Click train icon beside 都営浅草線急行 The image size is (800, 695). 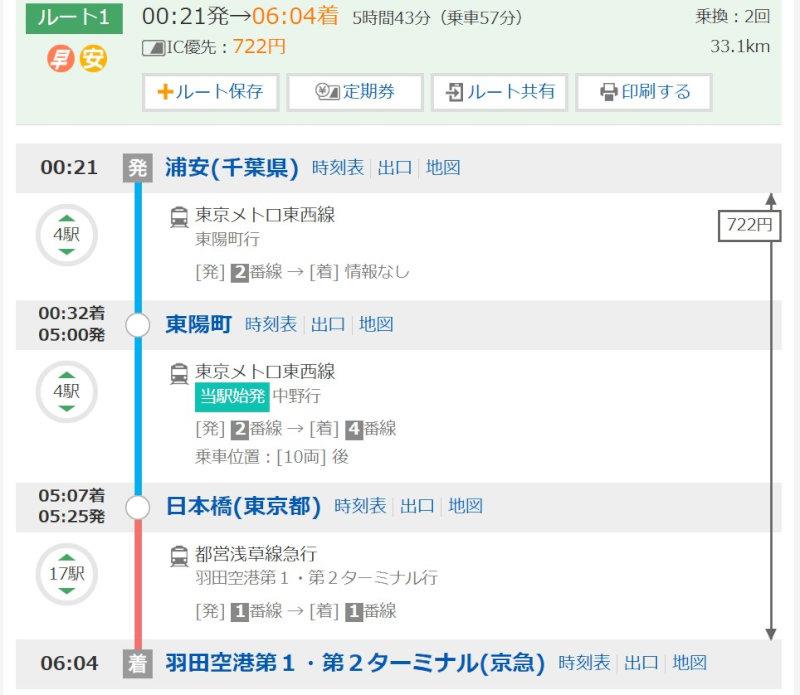coord(179,556)
